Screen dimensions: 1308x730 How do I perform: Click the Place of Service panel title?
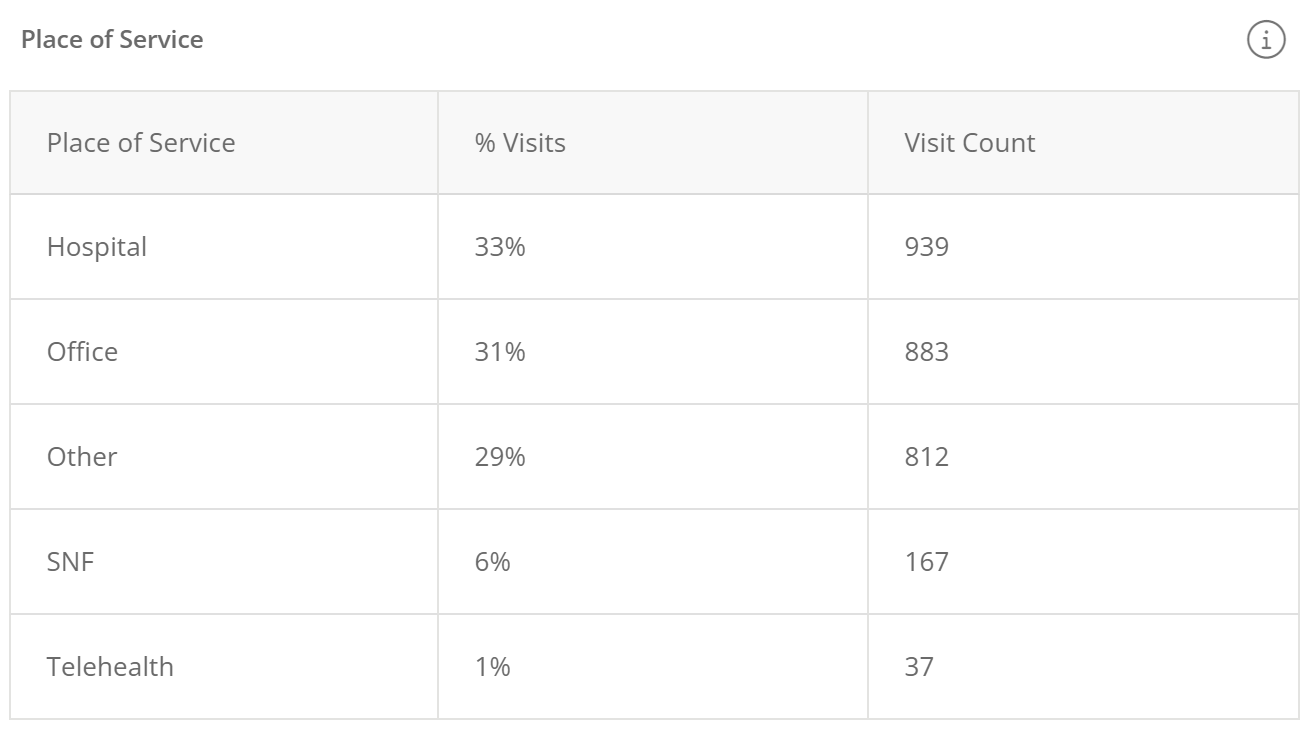(112, 40)
